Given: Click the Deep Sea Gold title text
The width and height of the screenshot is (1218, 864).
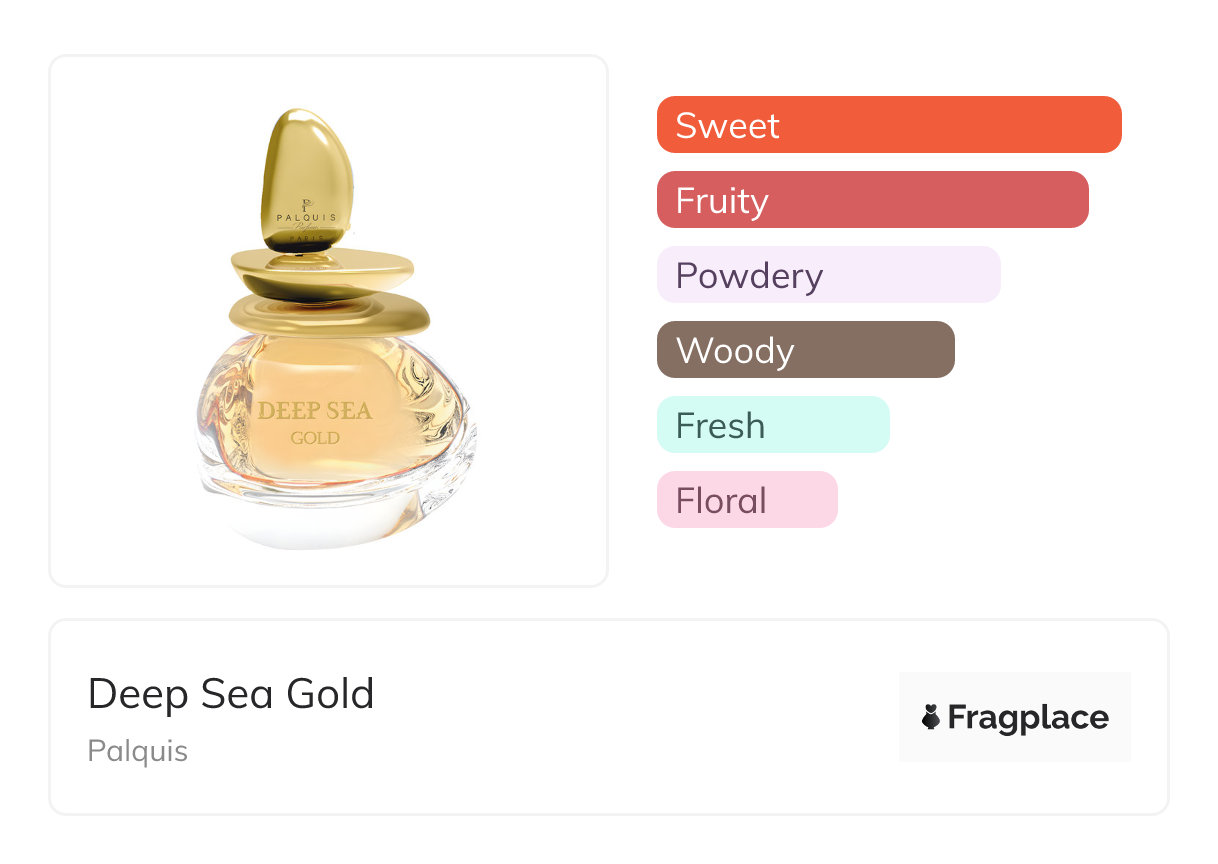Looking at the screenshot, I should 231,694.
